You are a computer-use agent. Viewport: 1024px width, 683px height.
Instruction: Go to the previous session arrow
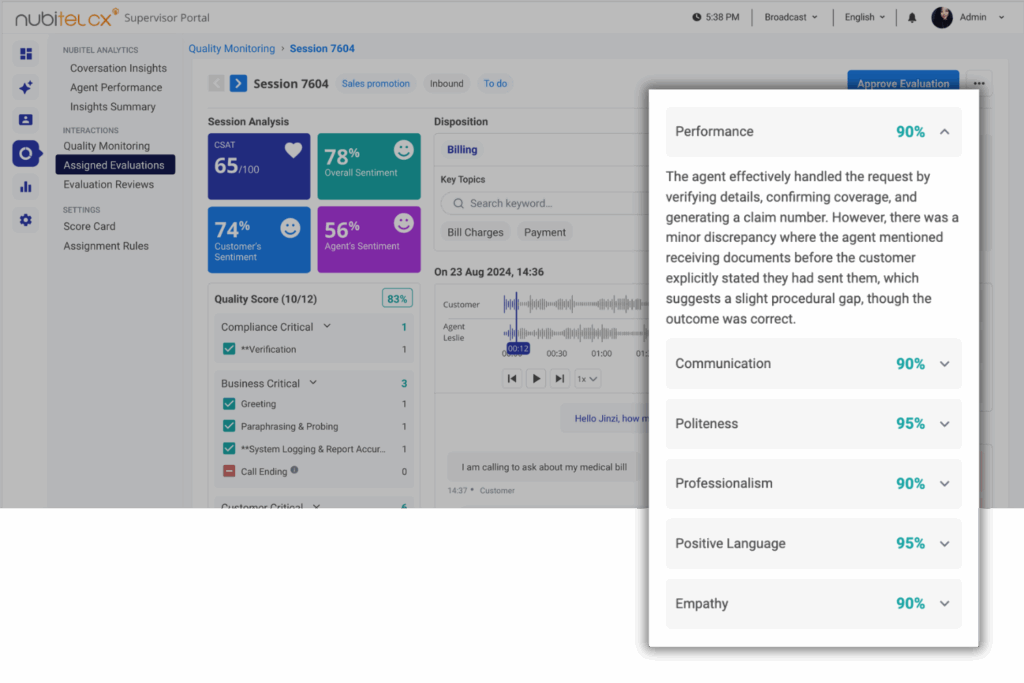coord(216,84)
